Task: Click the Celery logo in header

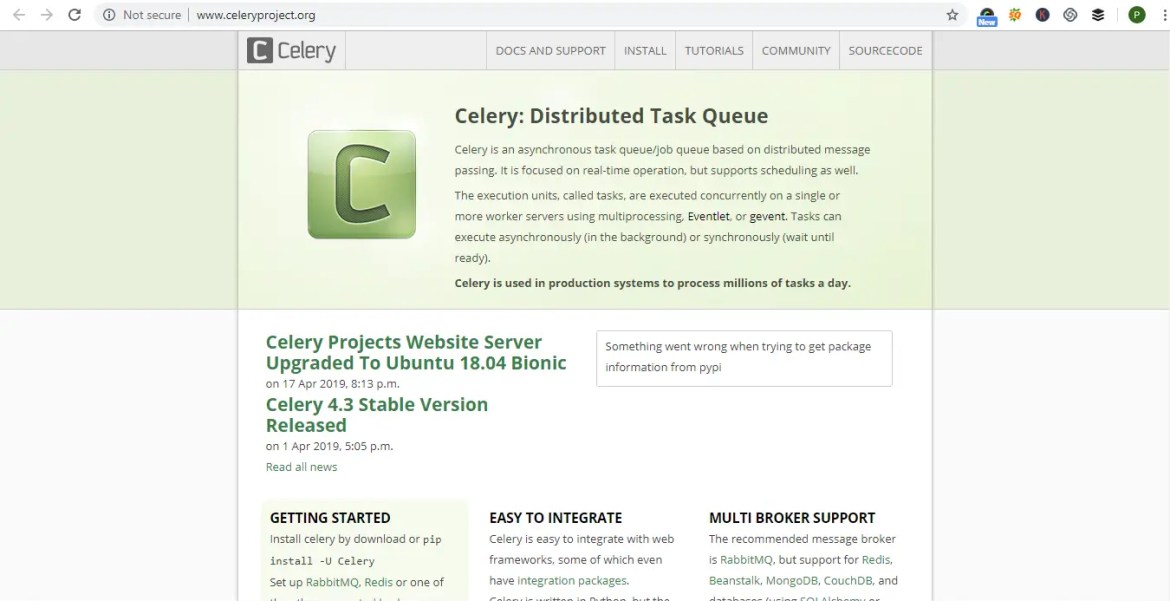Action: pos(292,51)
